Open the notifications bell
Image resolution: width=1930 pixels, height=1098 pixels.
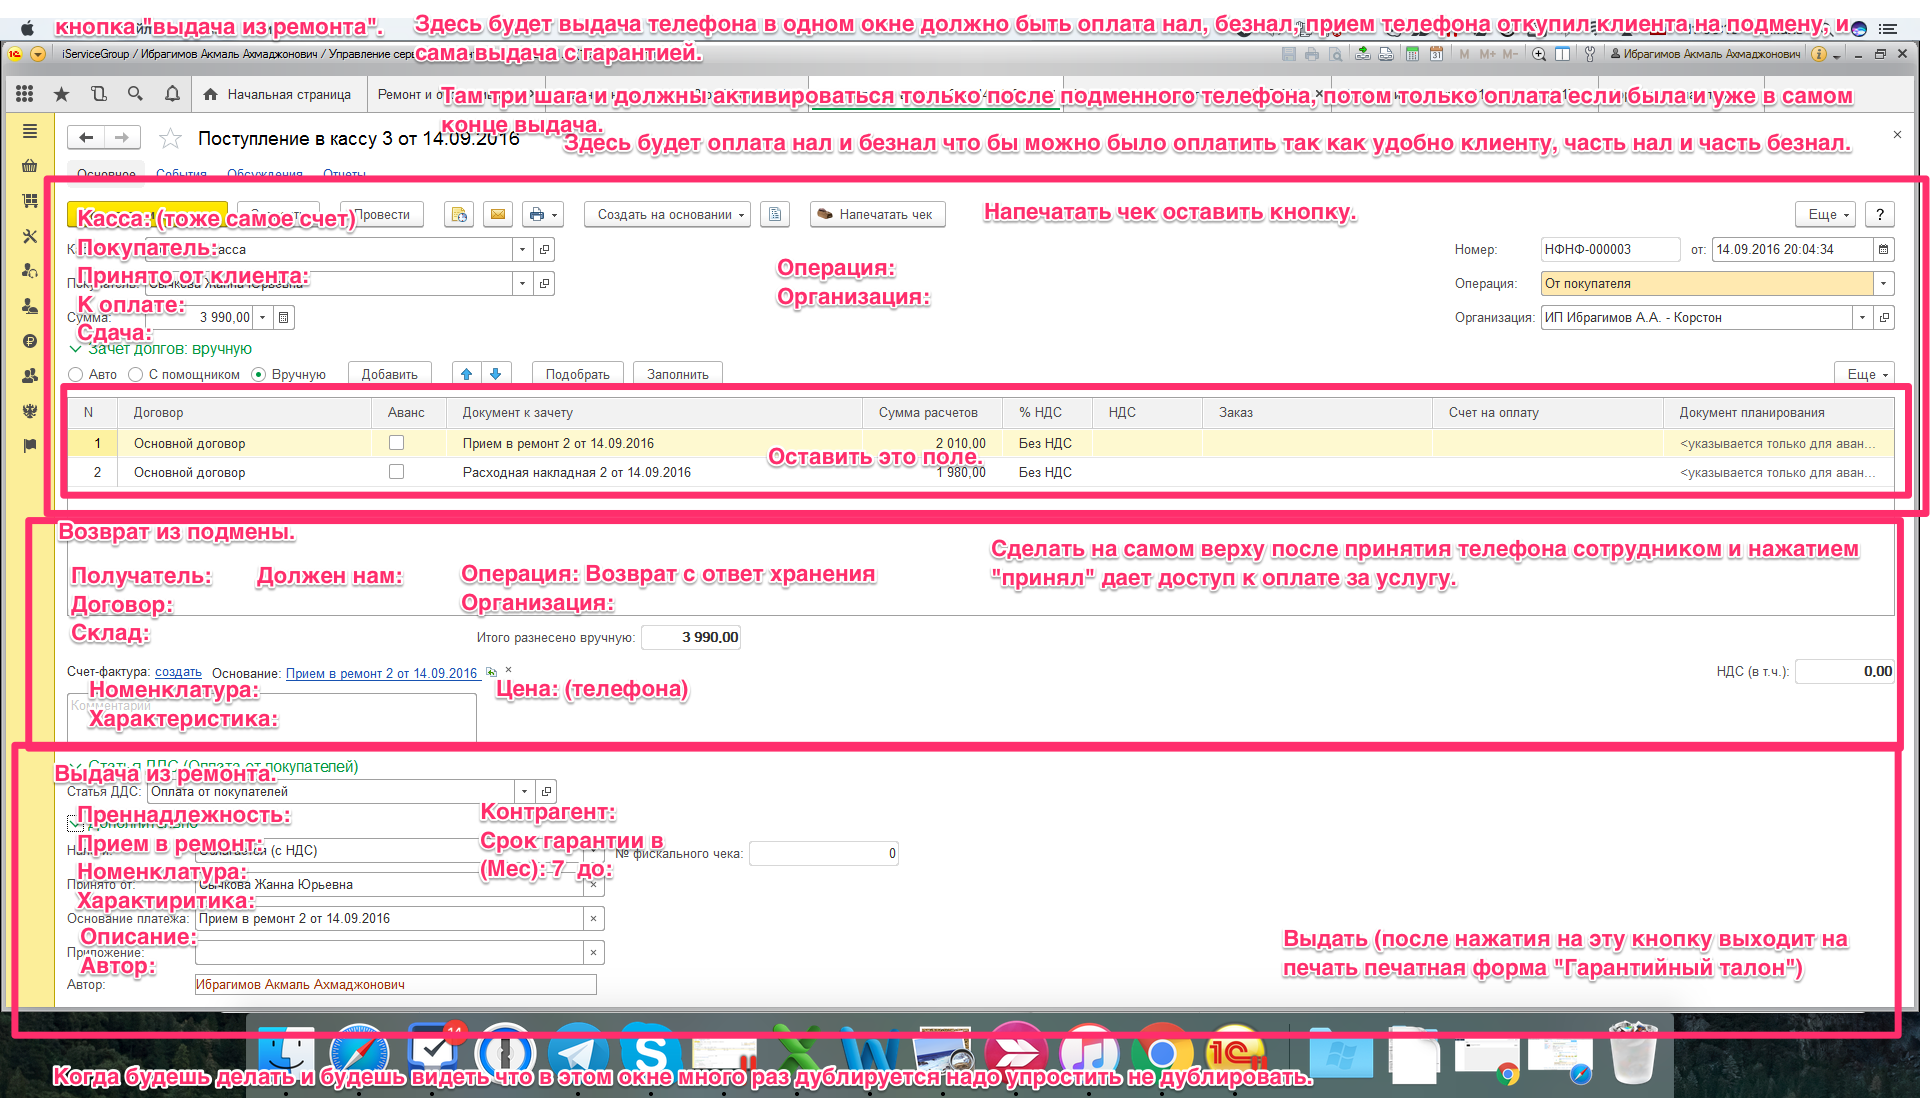(x=172, y=94)
